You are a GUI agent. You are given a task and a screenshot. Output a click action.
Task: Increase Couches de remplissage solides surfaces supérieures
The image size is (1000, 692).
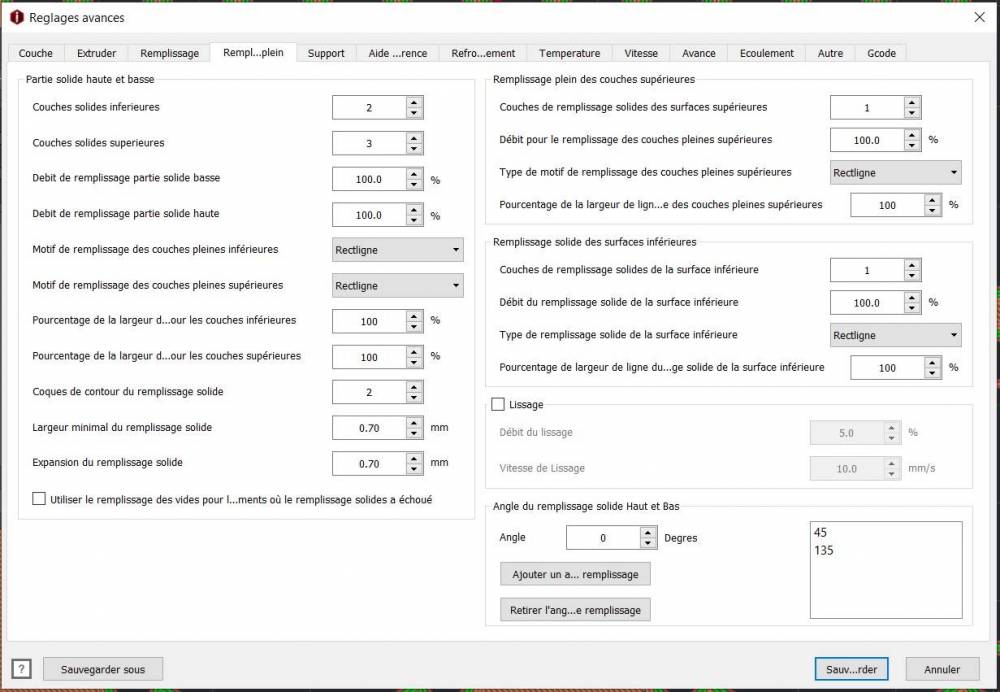click(912, 102)
